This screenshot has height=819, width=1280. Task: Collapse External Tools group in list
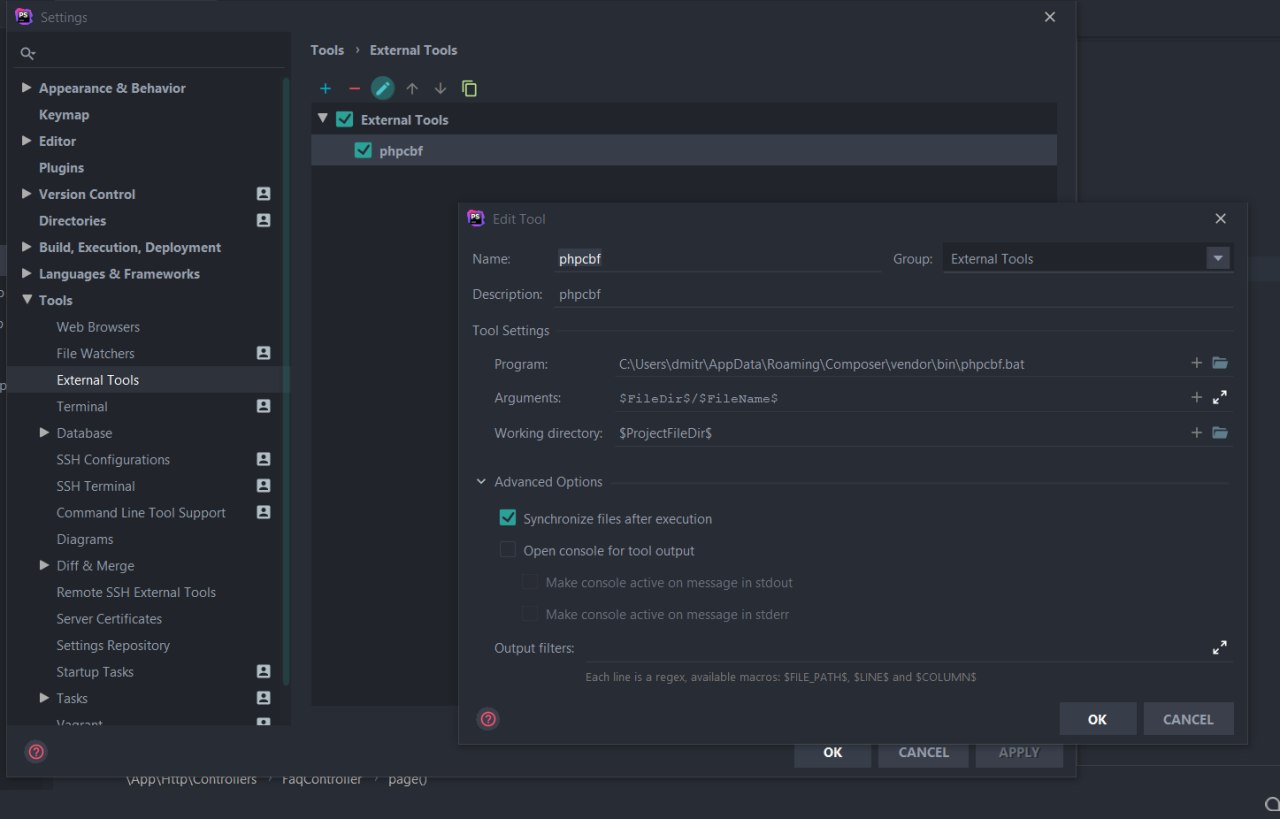[x=323, y=119]
